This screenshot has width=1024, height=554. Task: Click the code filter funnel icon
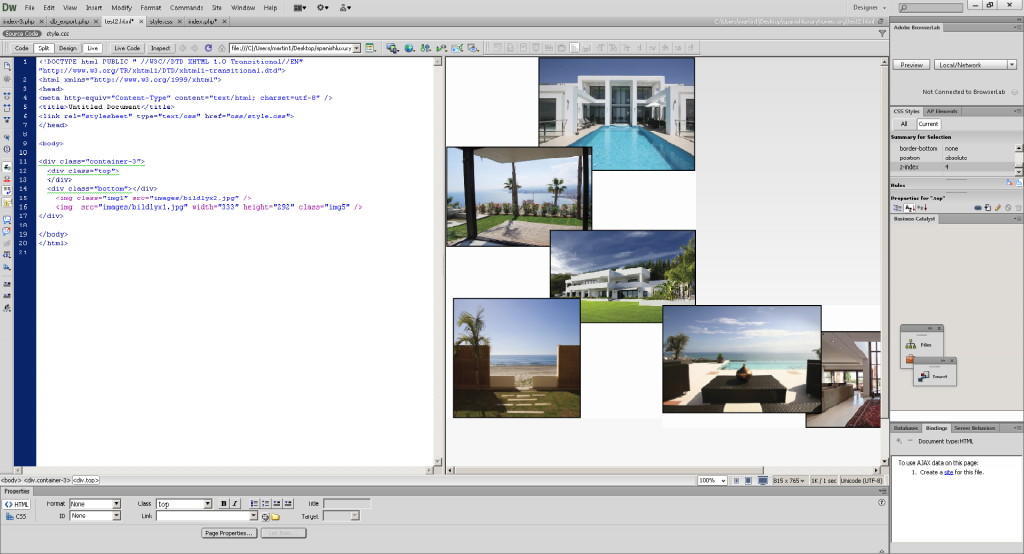882,33
